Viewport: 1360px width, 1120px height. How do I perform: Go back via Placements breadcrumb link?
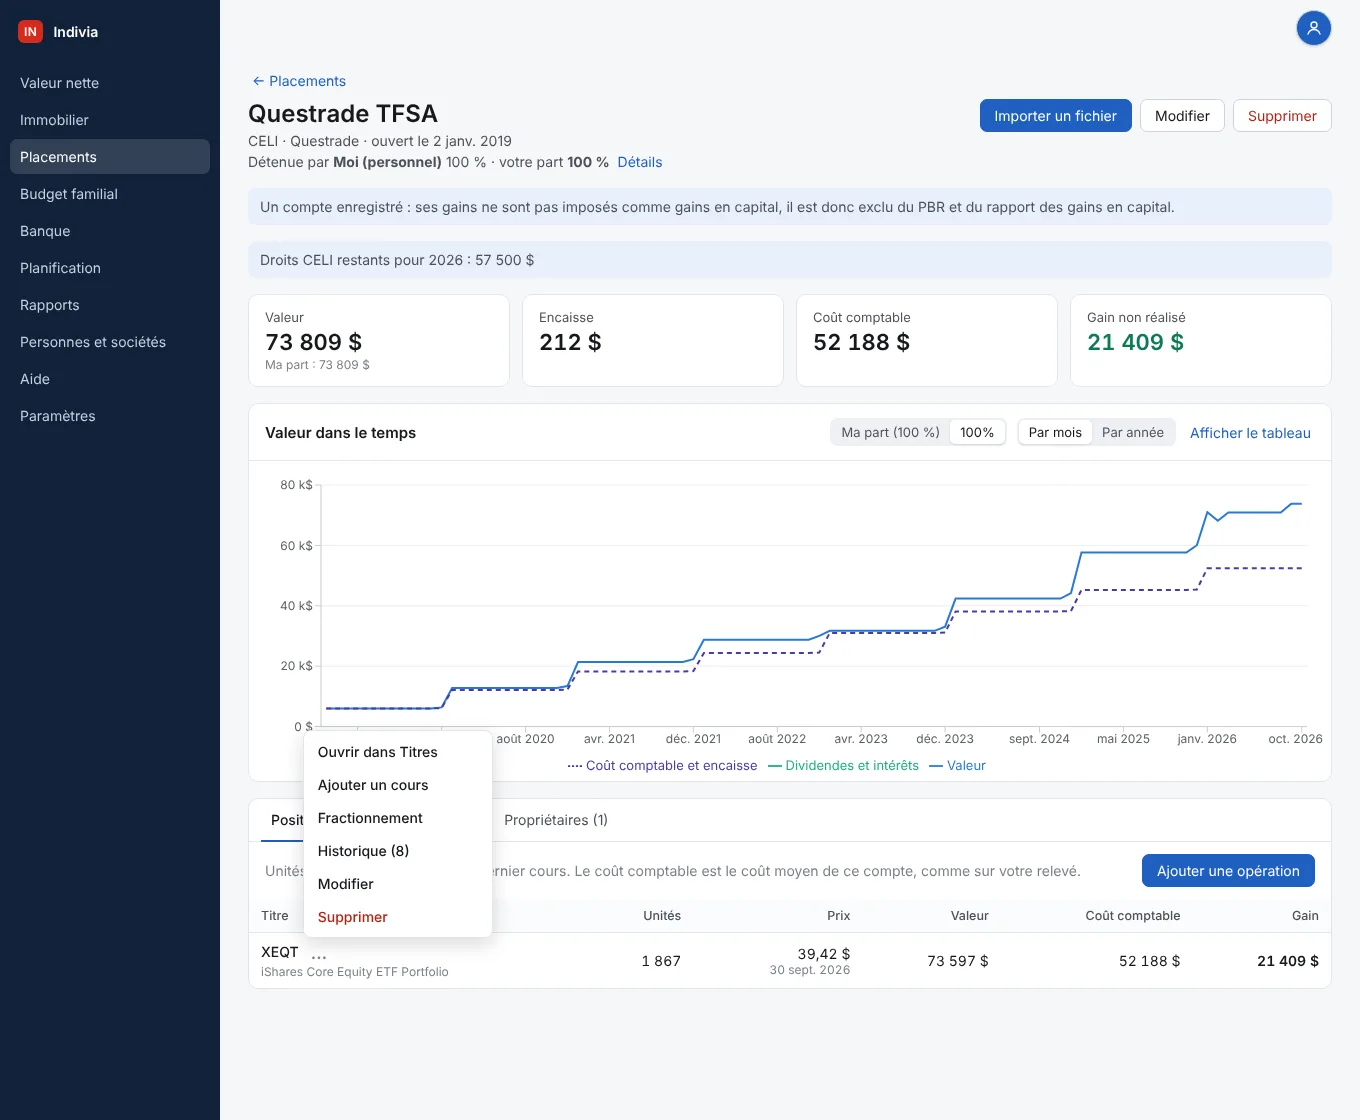coord(299,81)
